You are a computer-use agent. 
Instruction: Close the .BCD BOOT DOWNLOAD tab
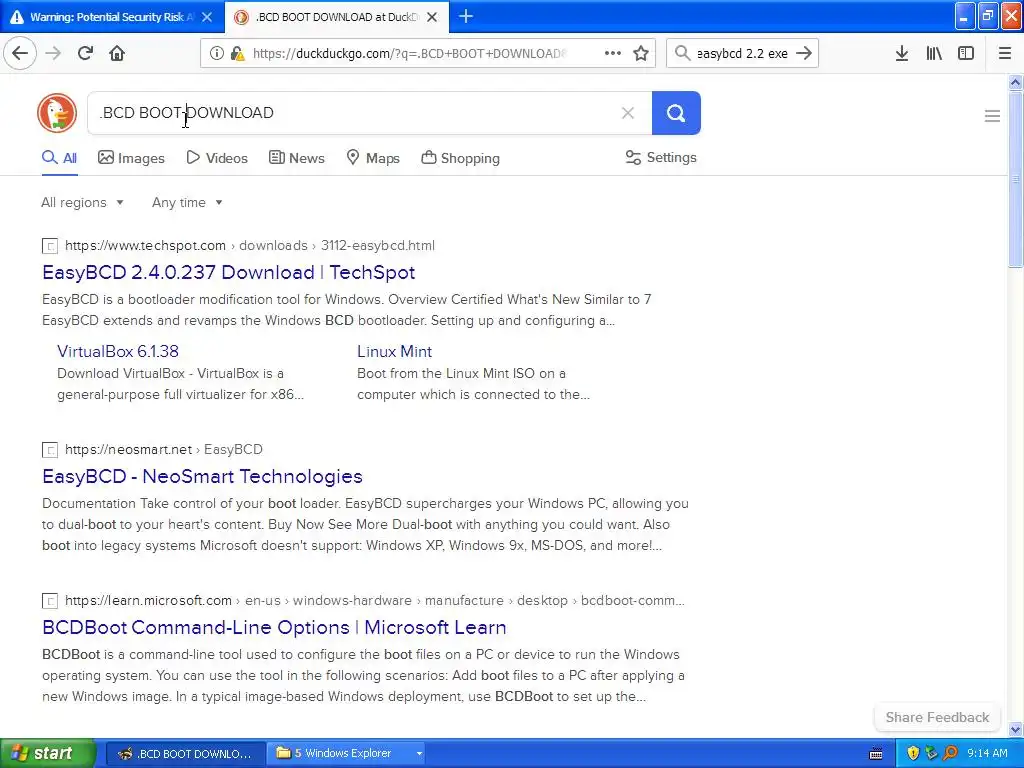(432, 17)
